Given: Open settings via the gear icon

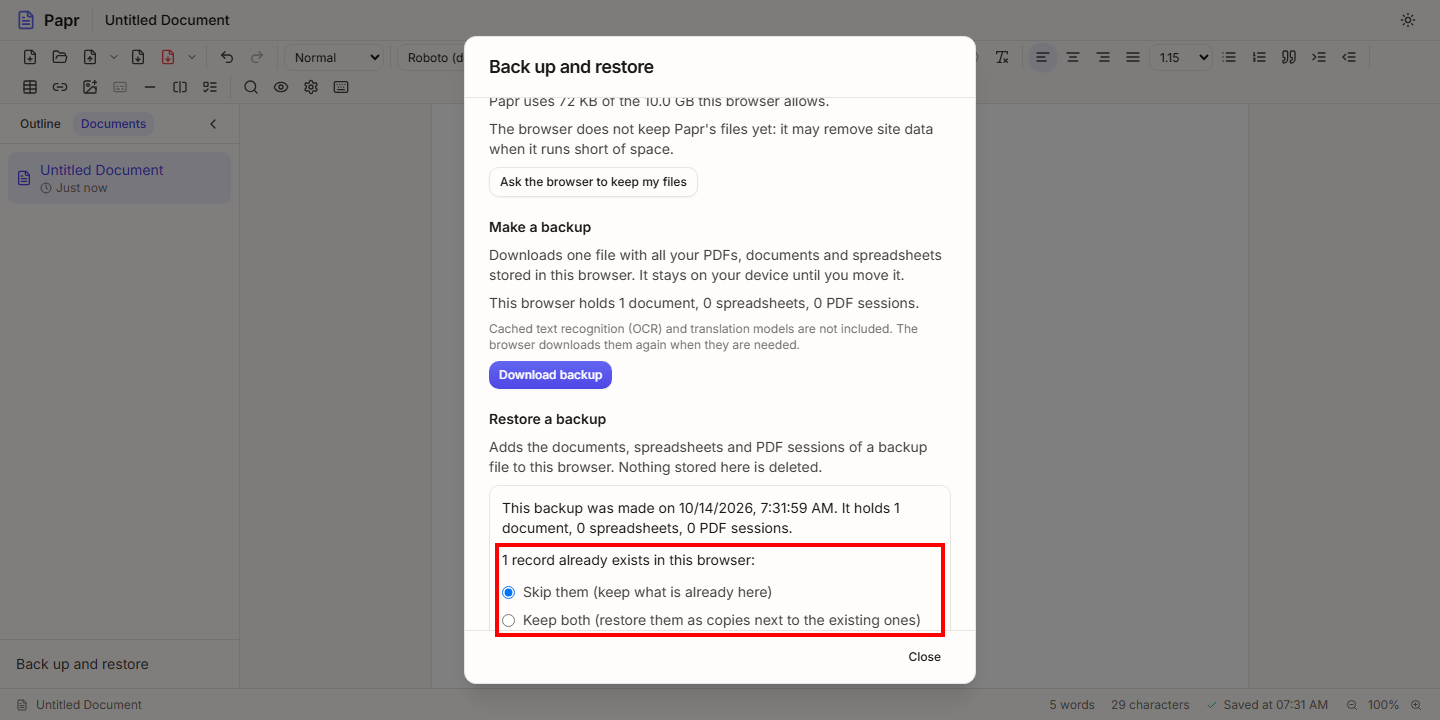Looking at the screenshot, I should click(311, 87).
